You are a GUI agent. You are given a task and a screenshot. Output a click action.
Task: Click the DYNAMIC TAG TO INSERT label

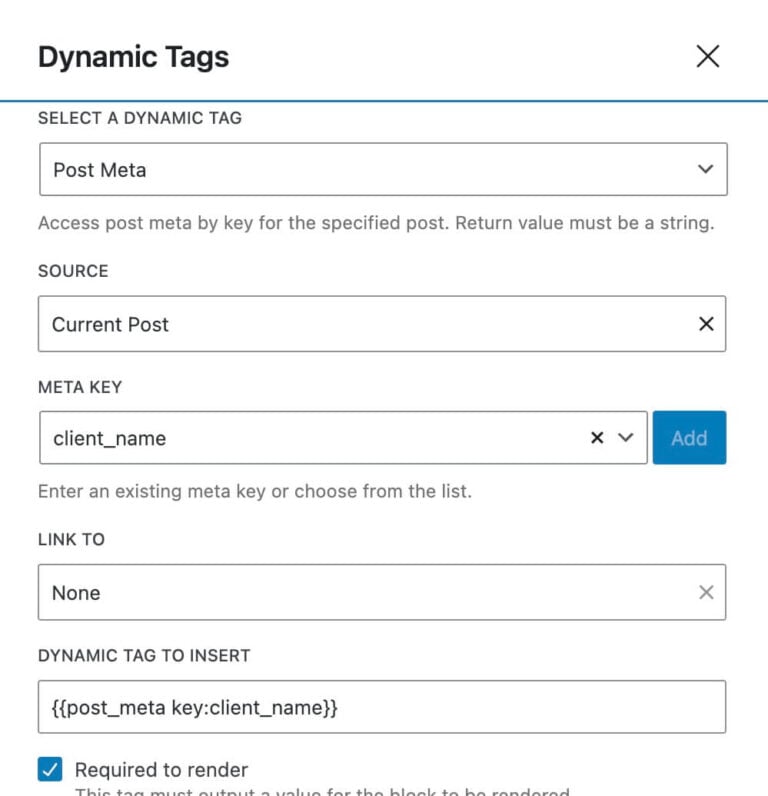point(144,656)
